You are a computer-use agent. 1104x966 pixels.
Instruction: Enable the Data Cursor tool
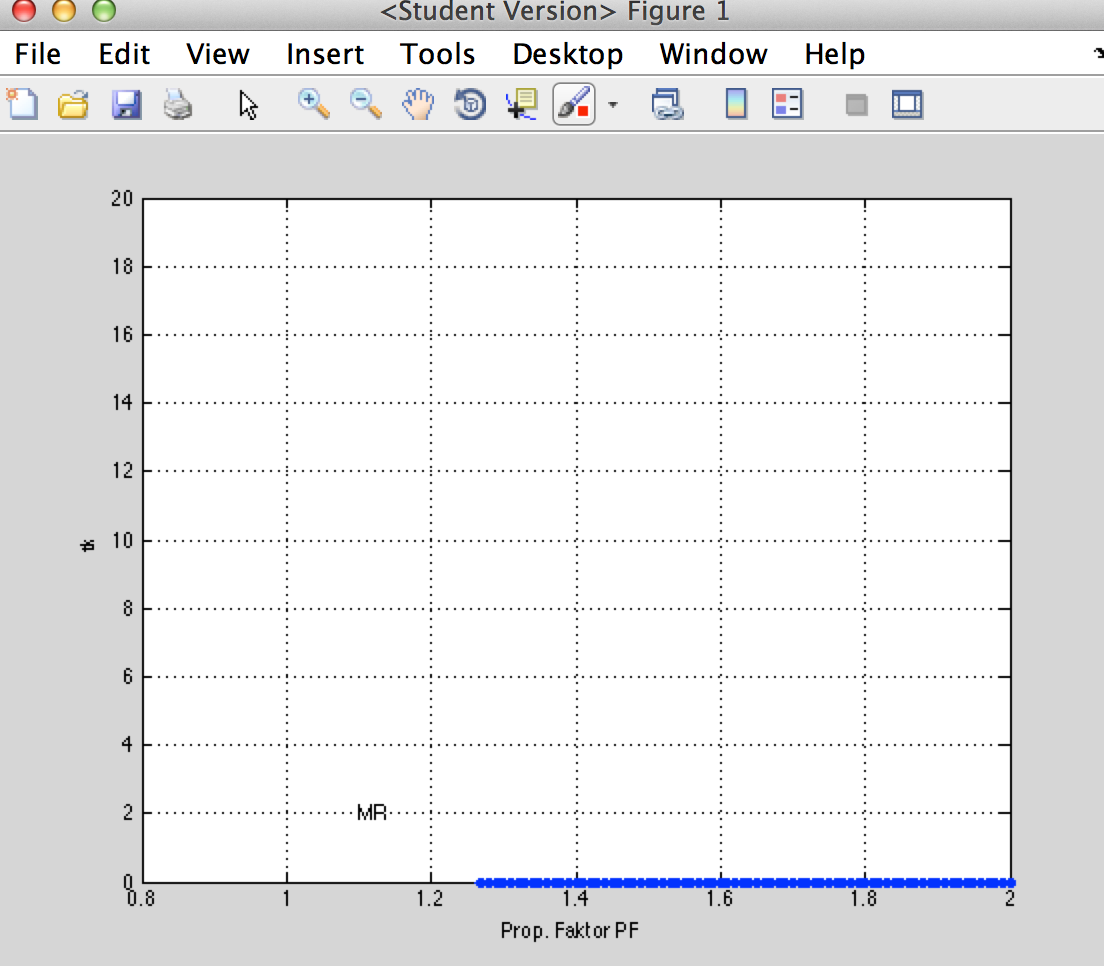[x=522, y=104]
